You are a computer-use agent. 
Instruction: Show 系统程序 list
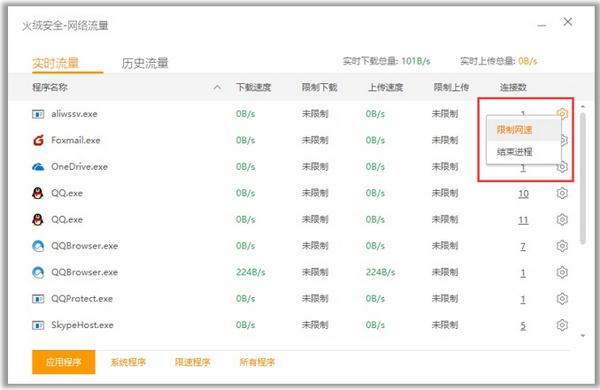click(128, 362)
